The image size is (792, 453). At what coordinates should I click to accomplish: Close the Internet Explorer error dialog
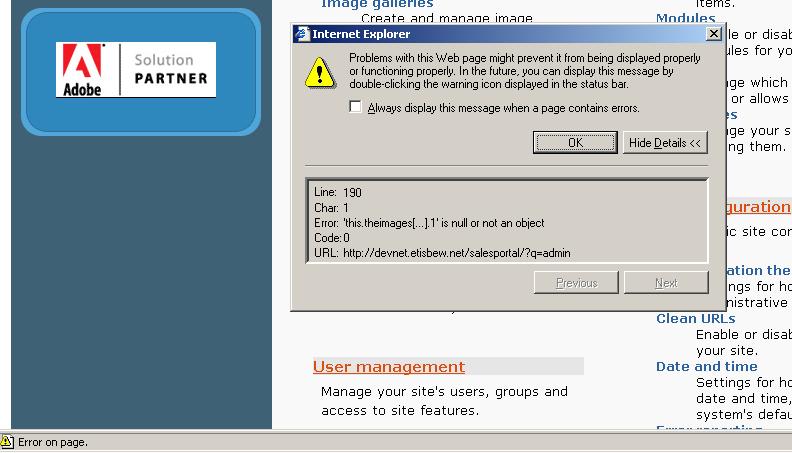click(713, 34)
